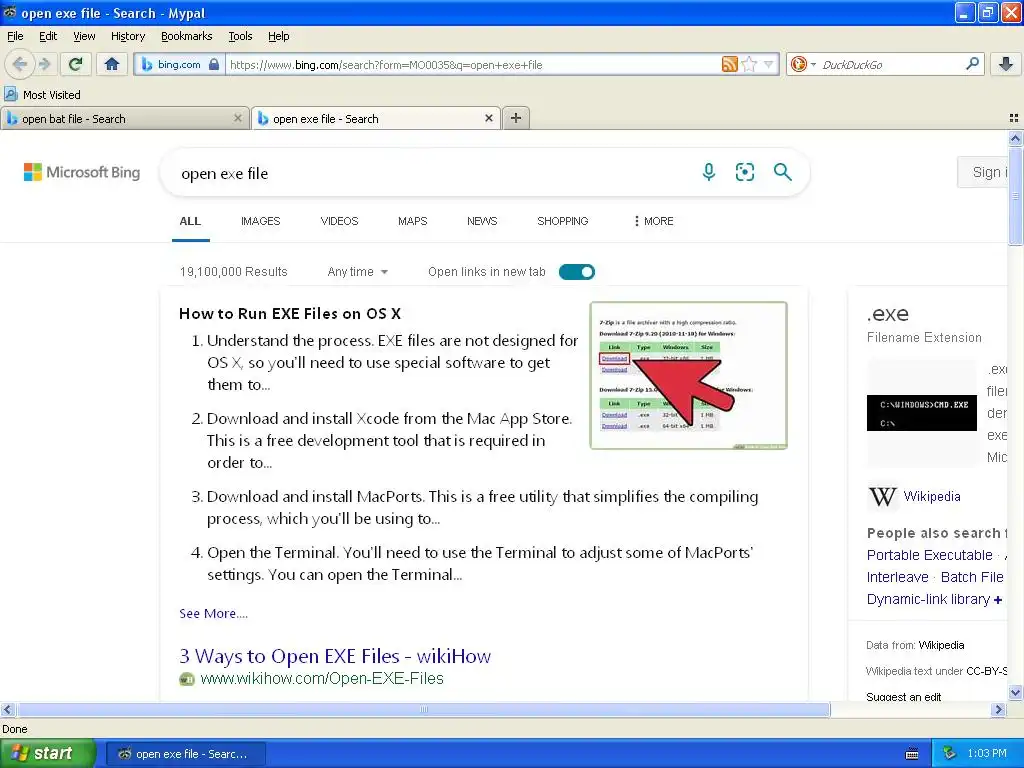
Task: Open the Downloads arrow icon
Action: pyautogui.click(x=1006, y=64)
